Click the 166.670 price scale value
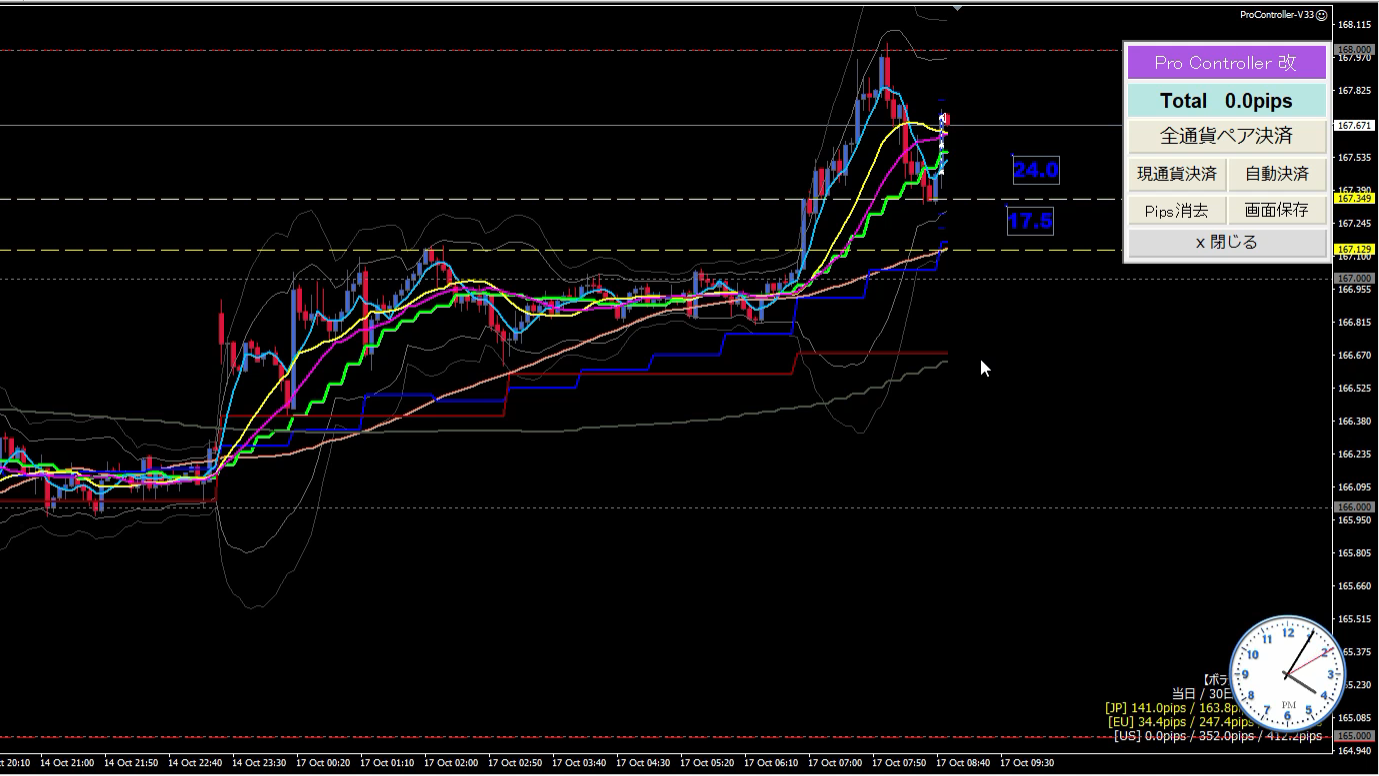This screenshot has width=1379, height=776. point(1355,355)
